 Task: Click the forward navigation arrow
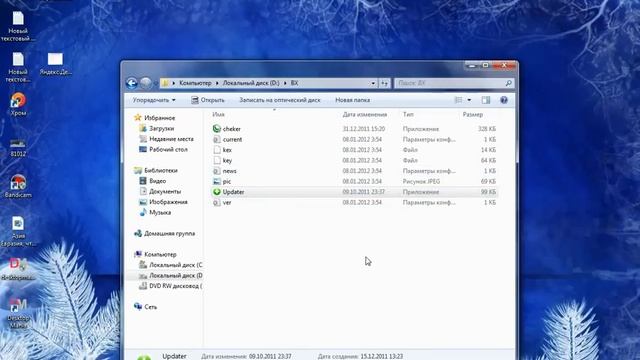[146, 83]
